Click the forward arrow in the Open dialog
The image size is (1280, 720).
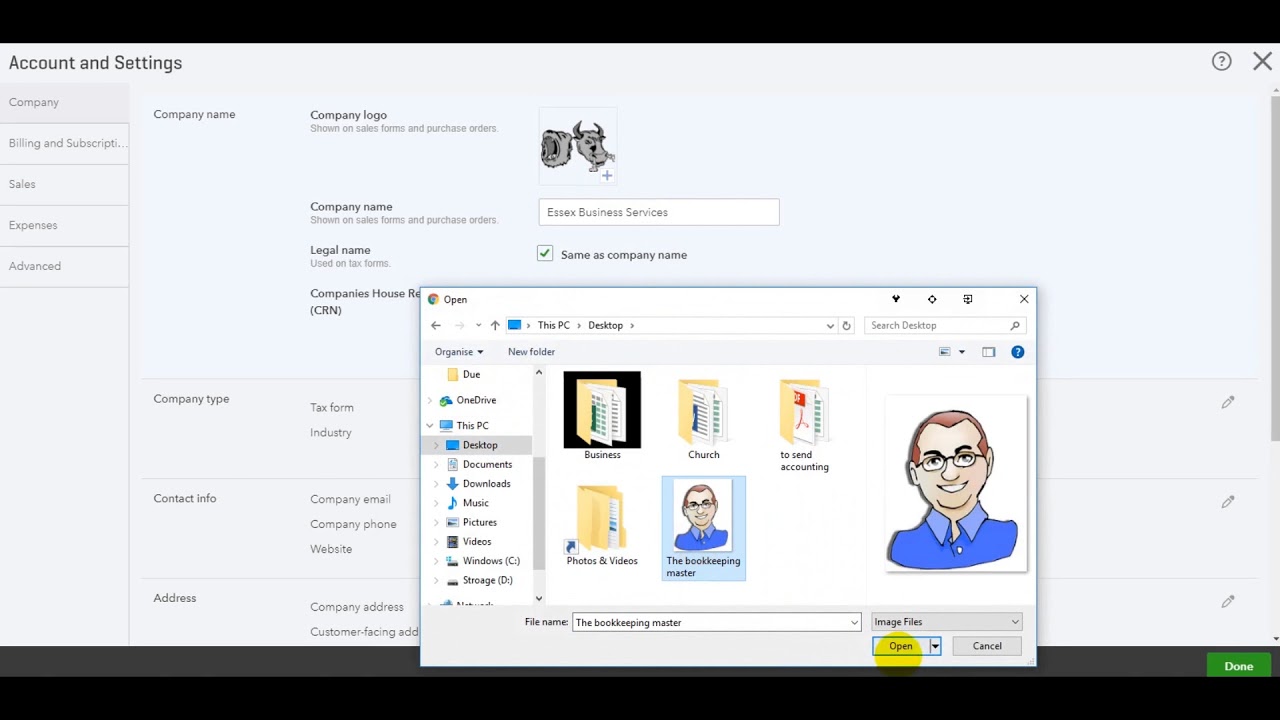pos(460,325)
